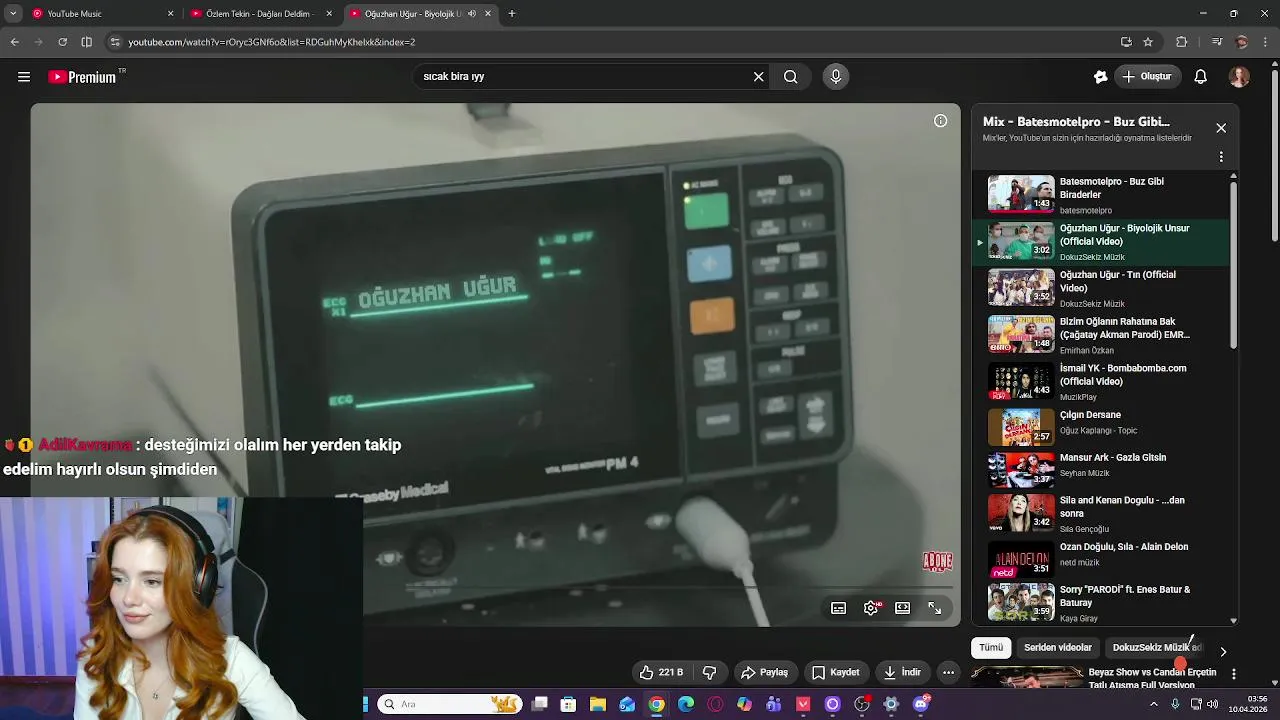Open browser extensions puzzle icon

point(1182,42)
